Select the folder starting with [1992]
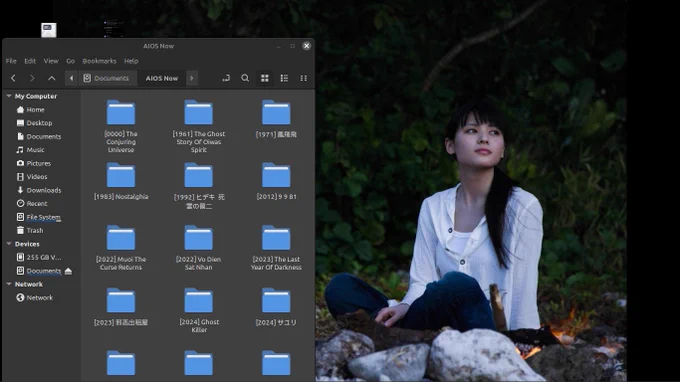 pos(199,186)
